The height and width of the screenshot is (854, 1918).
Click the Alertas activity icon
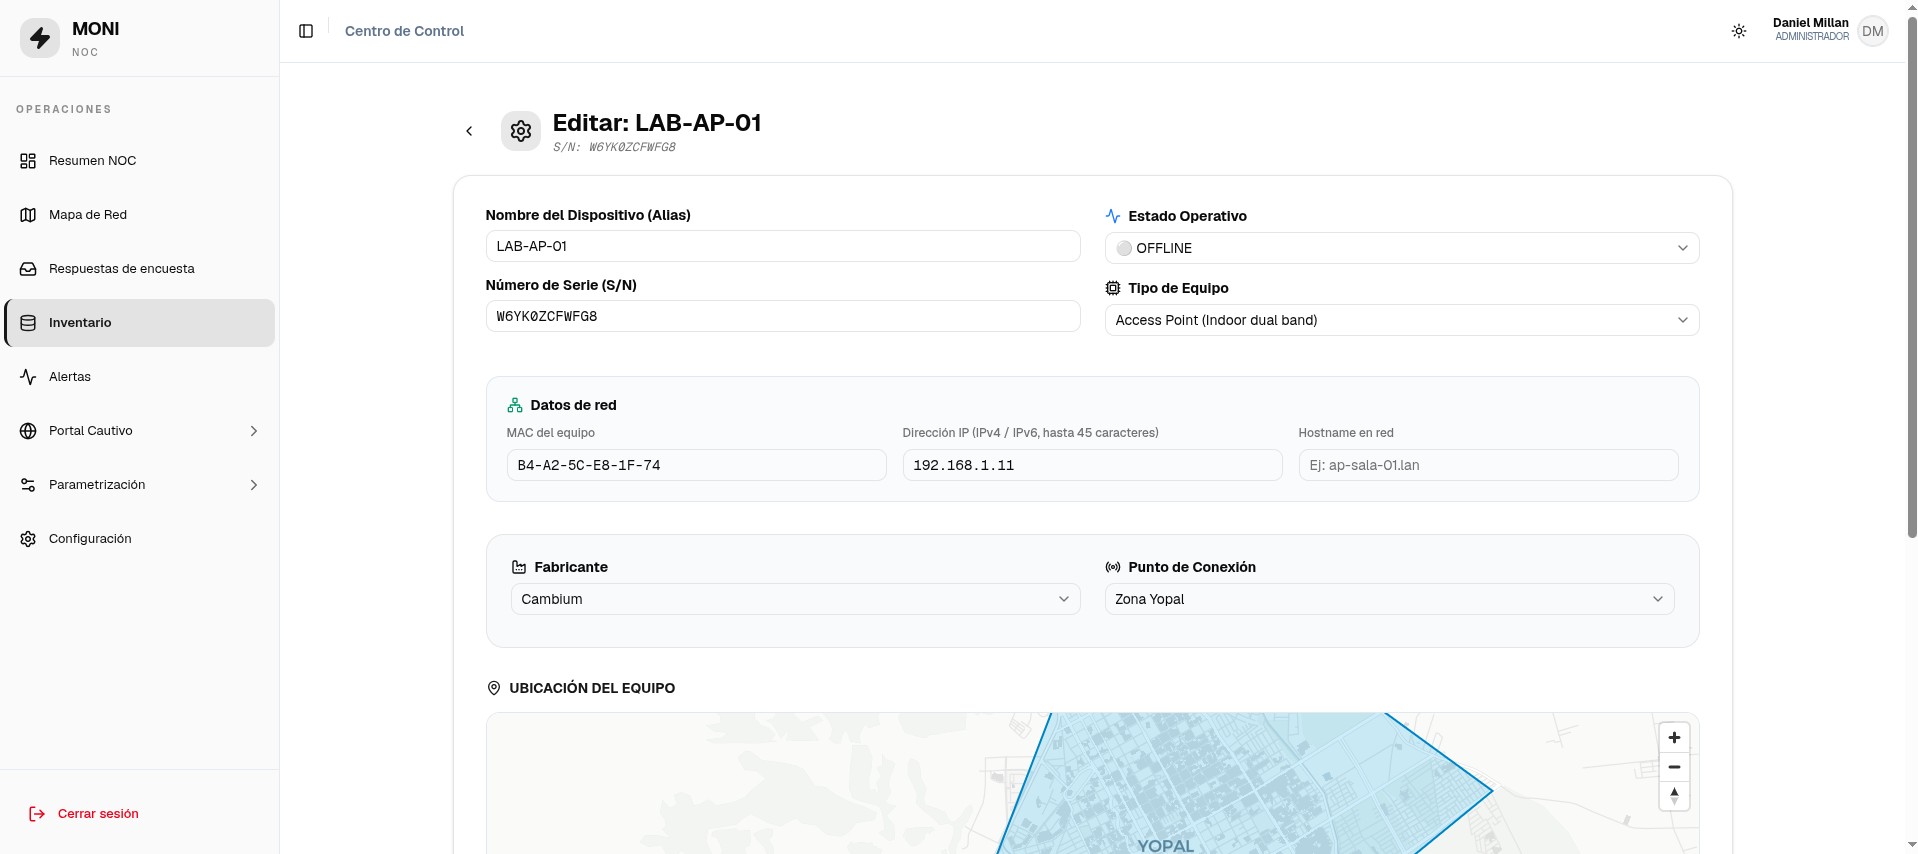point(28,377)
